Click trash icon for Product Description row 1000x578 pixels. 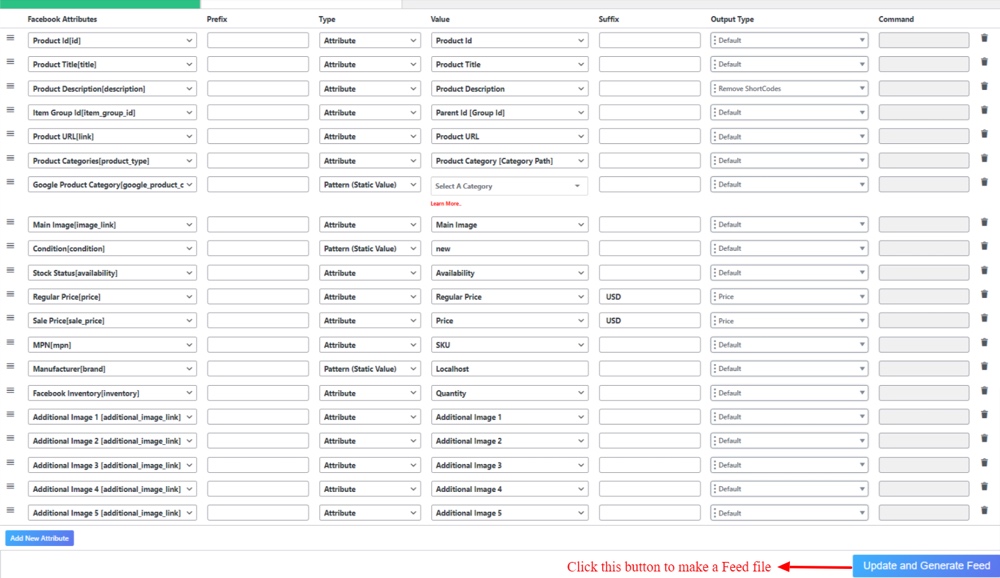click(984, 87)
